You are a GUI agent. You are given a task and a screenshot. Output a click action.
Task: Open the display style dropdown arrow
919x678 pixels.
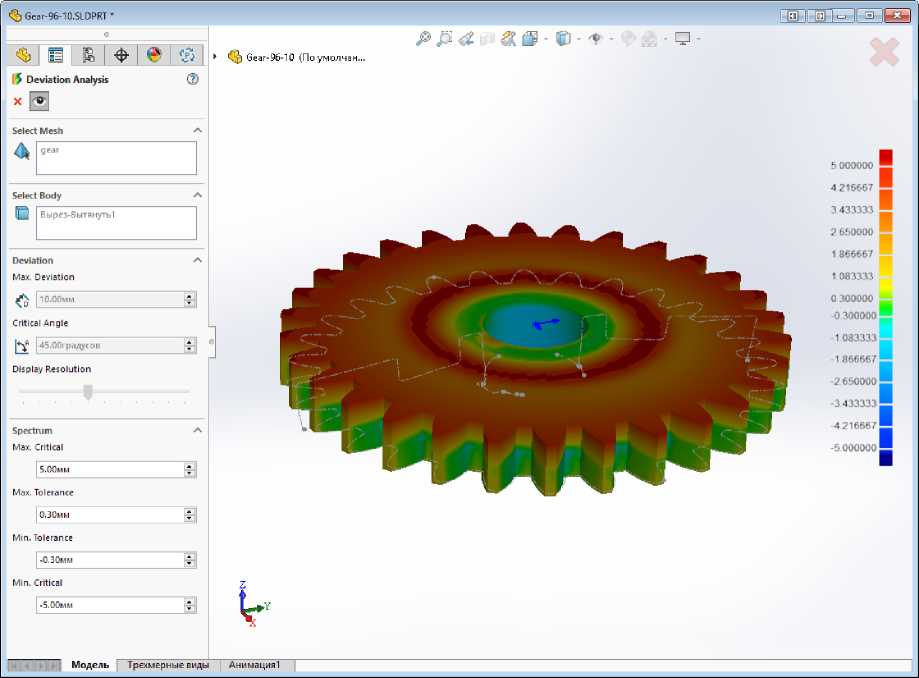click(x=578, y=39)
